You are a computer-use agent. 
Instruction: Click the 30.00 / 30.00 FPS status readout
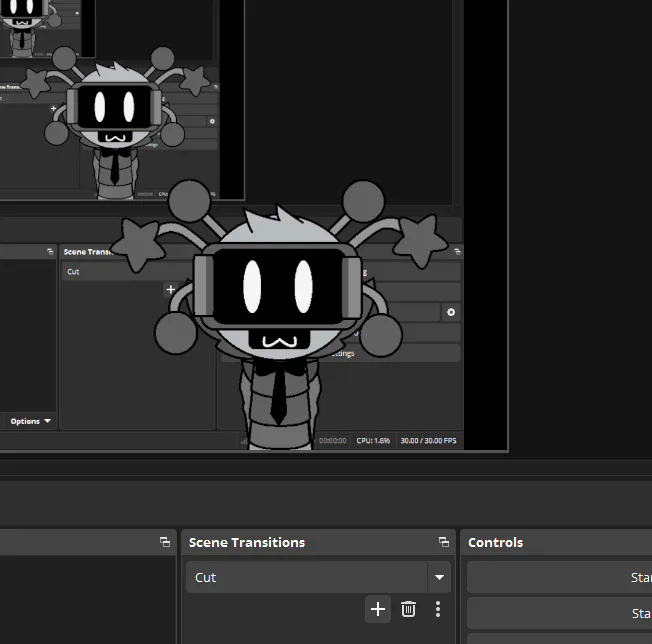point(428,441)
